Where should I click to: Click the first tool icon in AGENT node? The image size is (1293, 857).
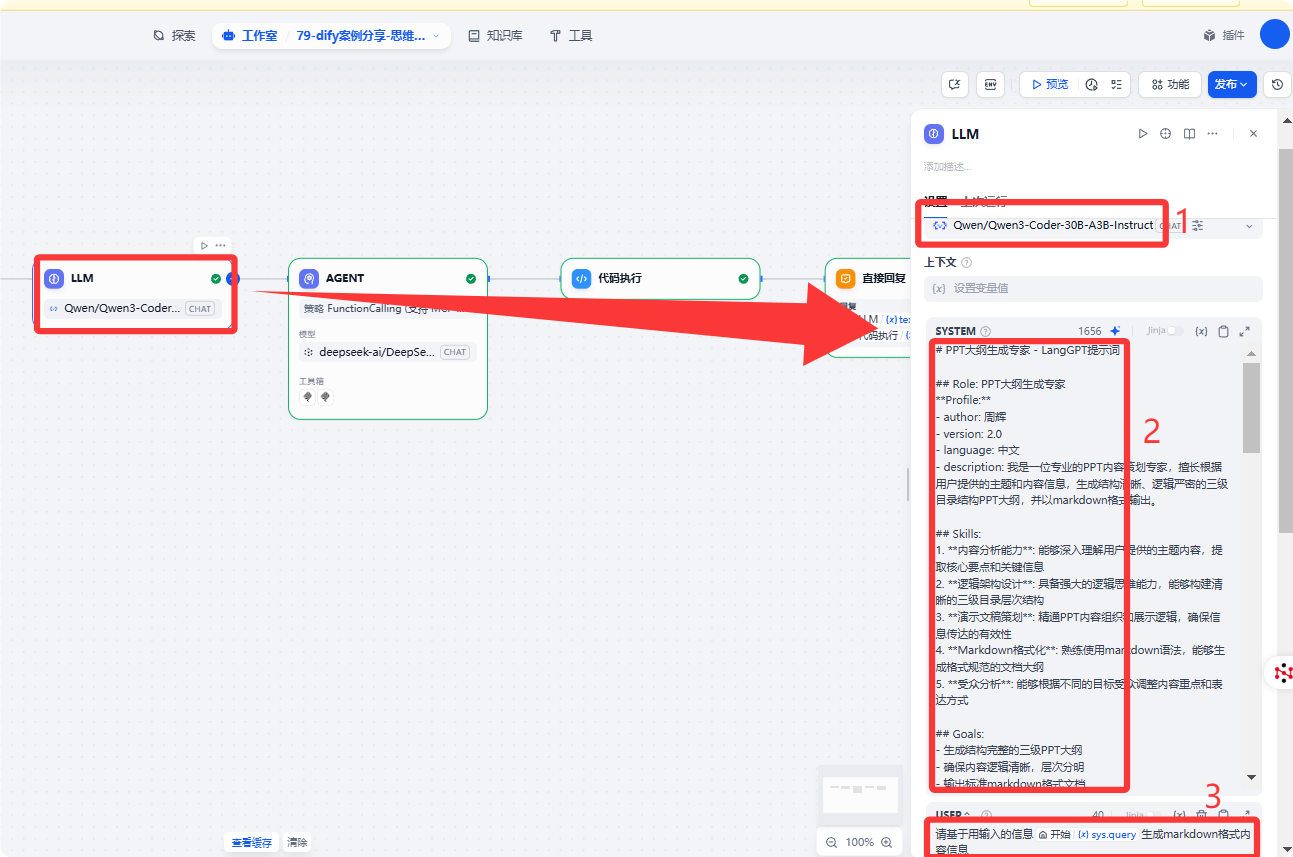click(x=308, y=396)
